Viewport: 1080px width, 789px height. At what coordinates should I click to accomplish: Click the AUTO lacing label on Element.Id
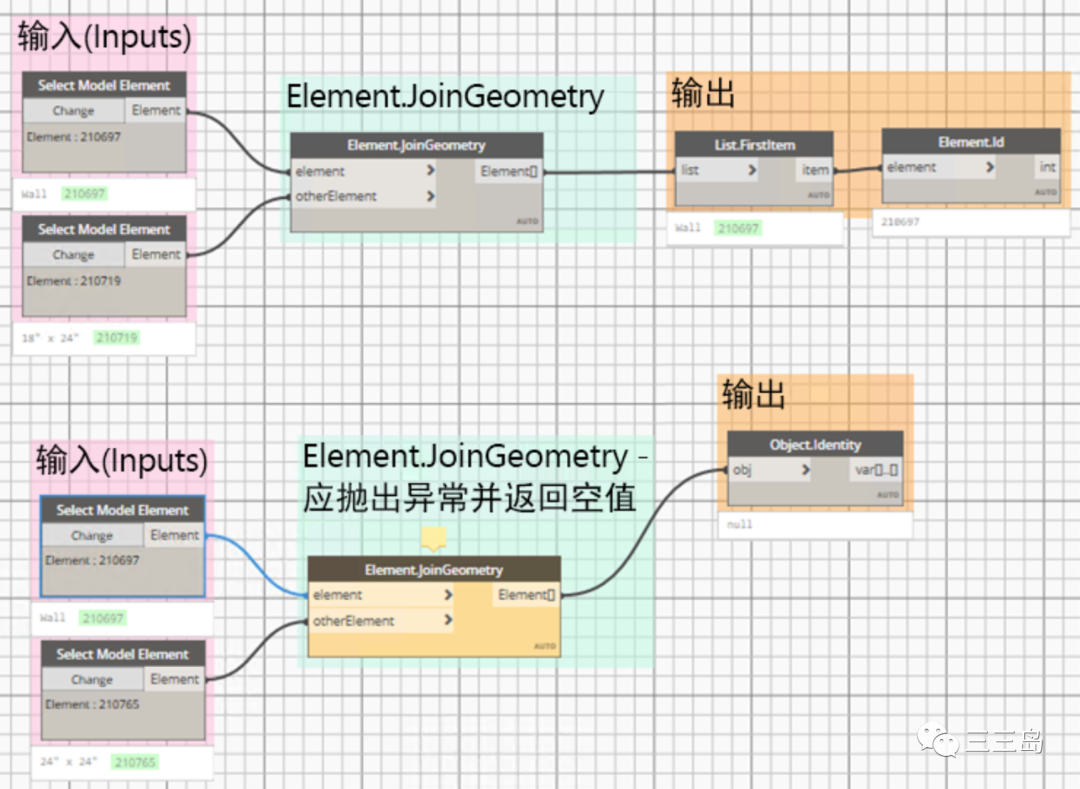(1045, 192)
